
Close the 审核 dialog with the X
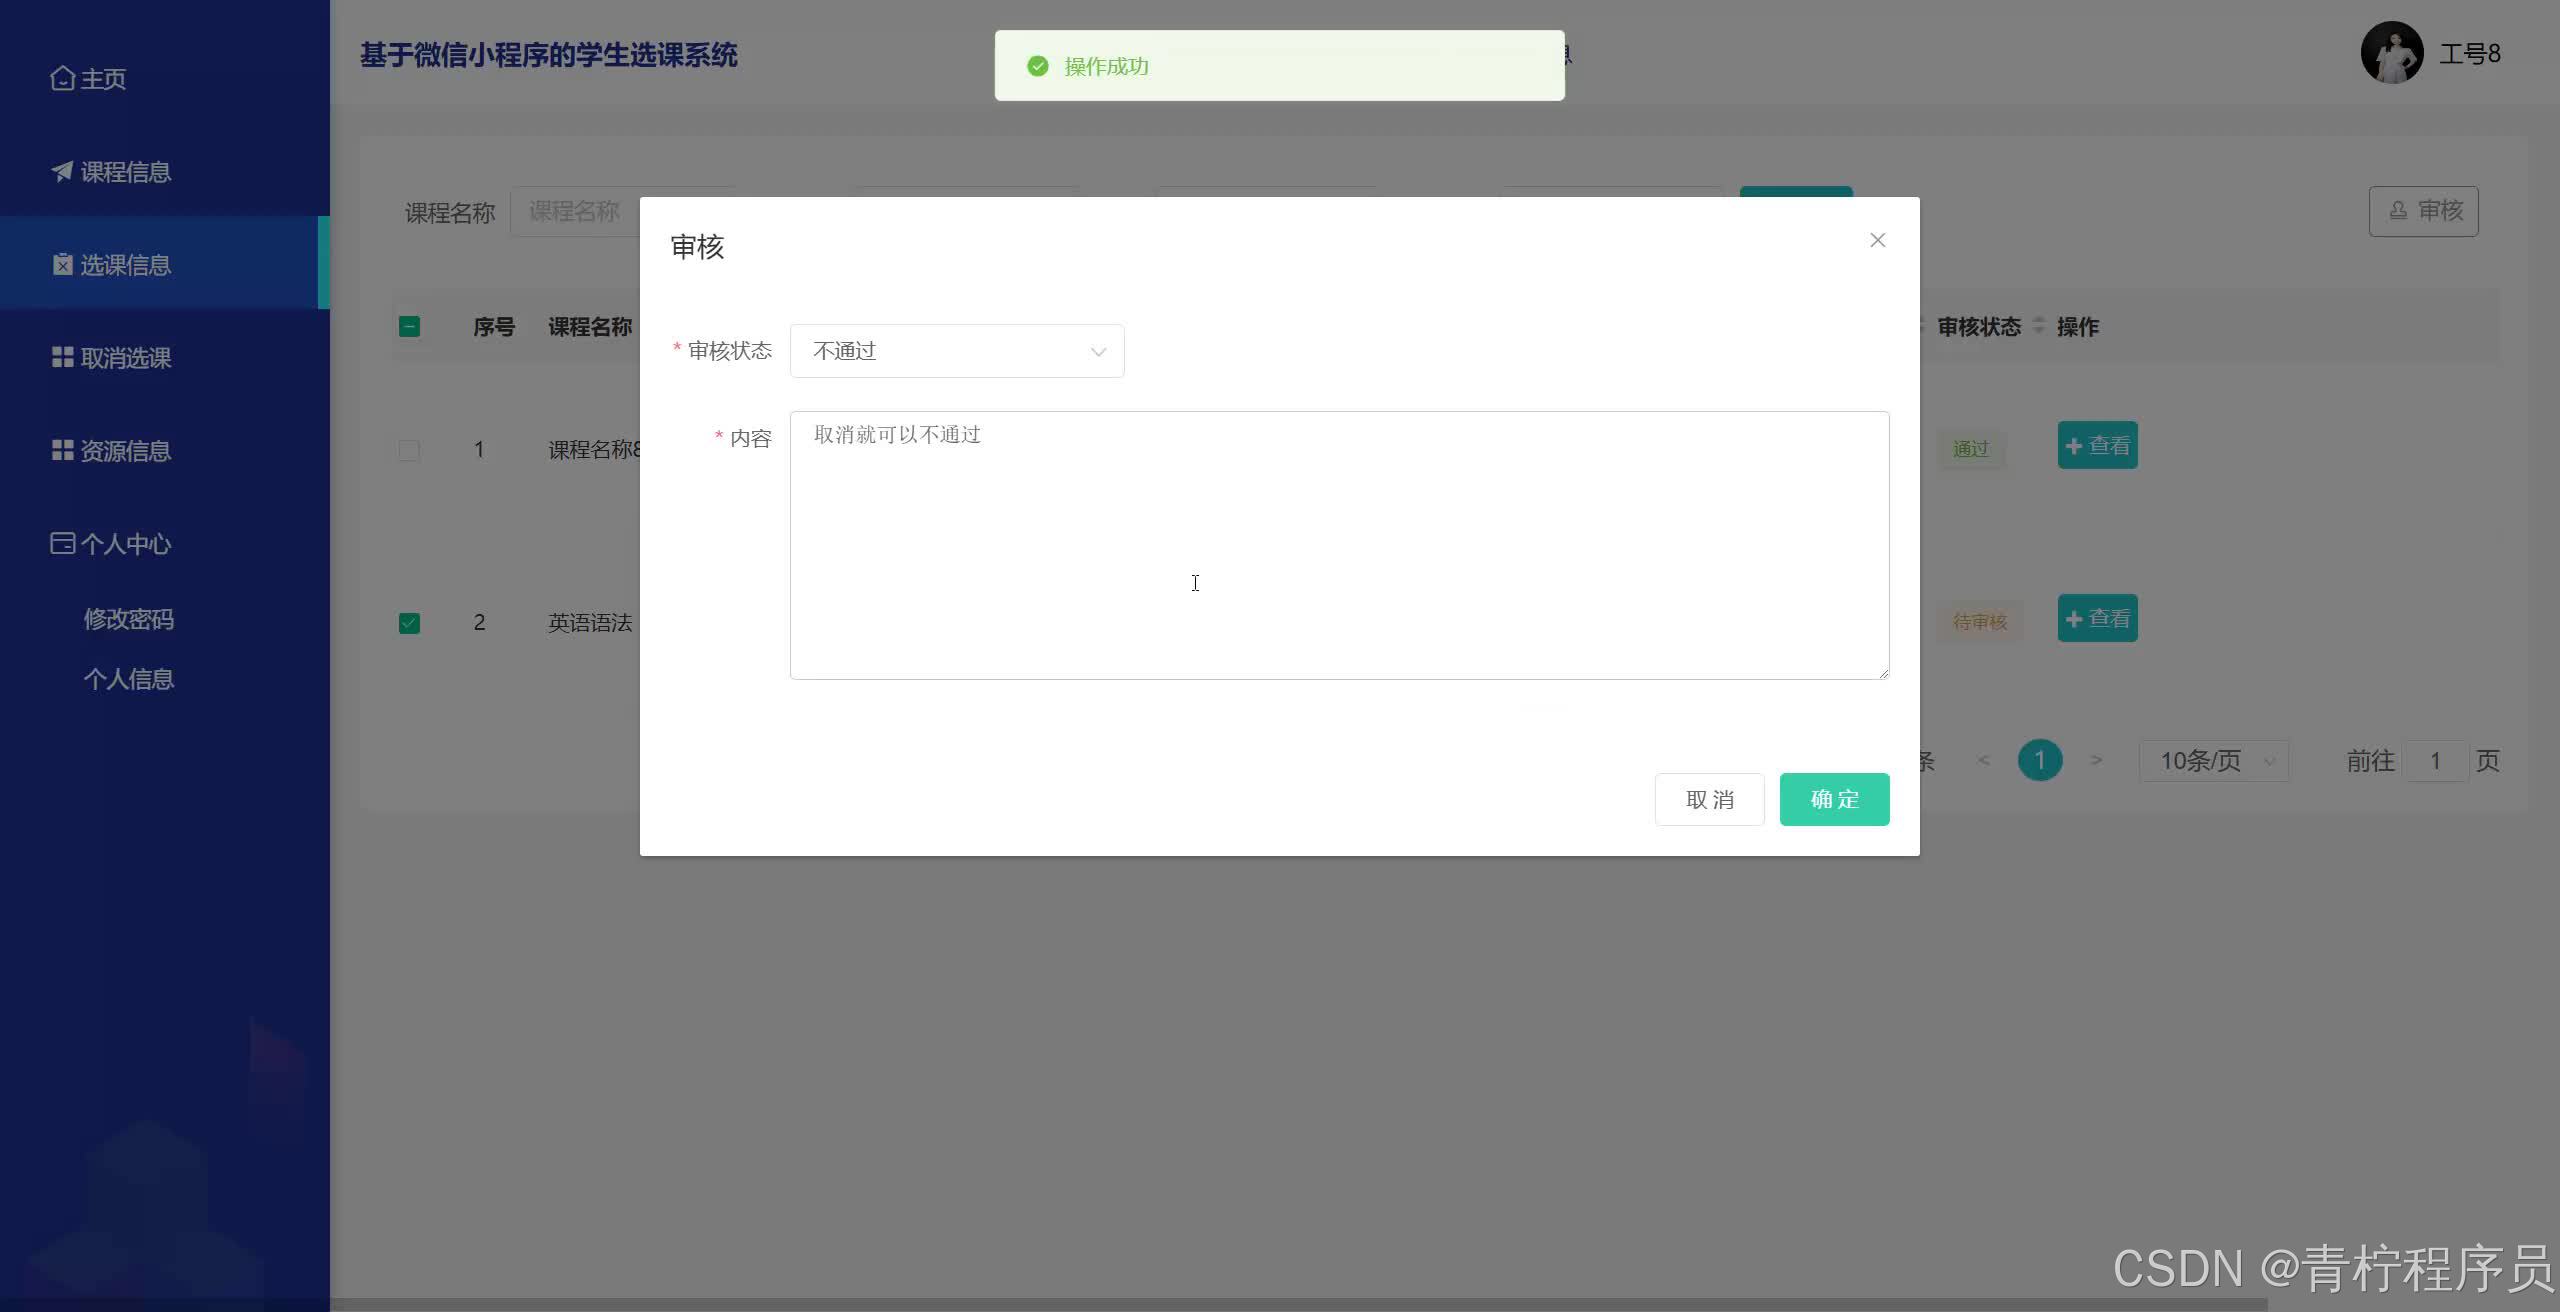coord(1877,240)
